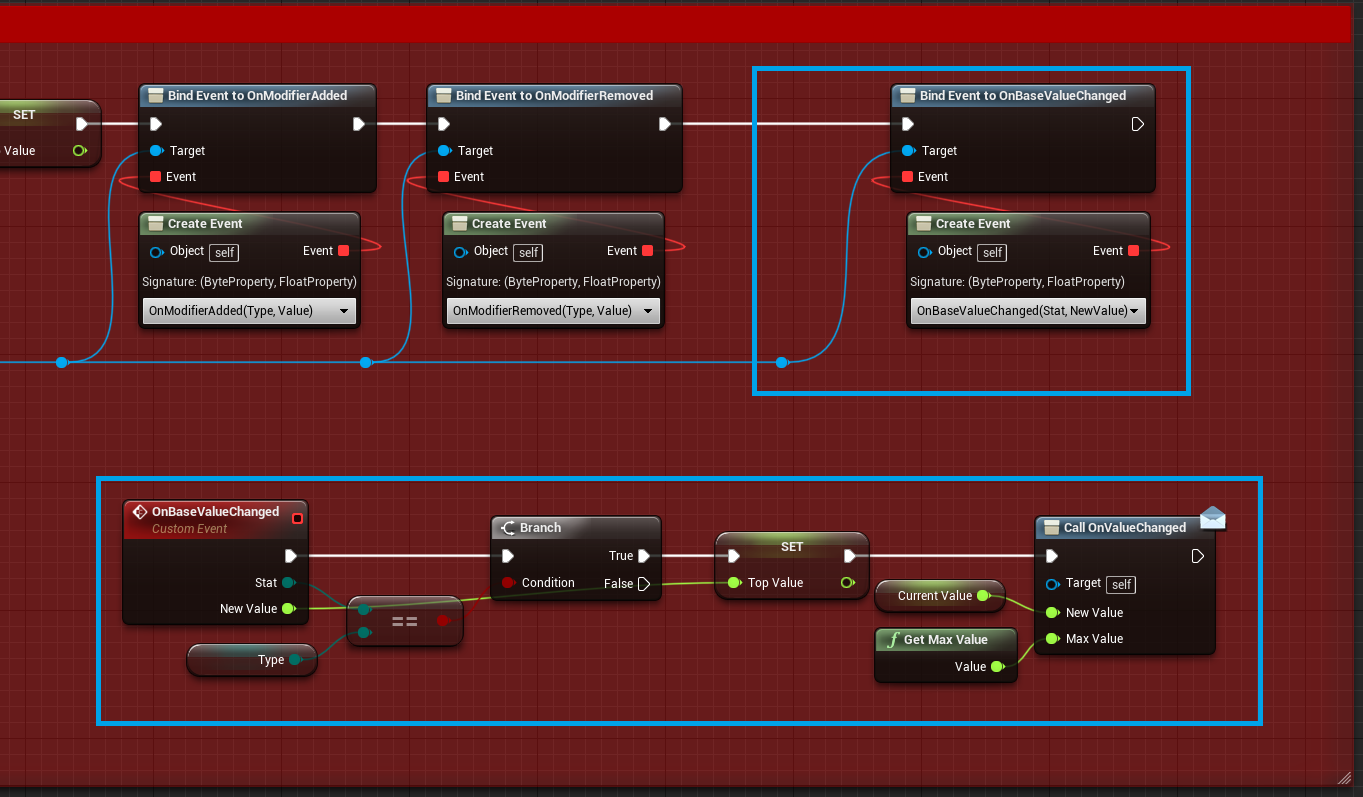Click the Branch node's False execution pin
Image resolution: width=1363 pixels, height=797 pixels.
pyautogui.click(x=644, y=584)
